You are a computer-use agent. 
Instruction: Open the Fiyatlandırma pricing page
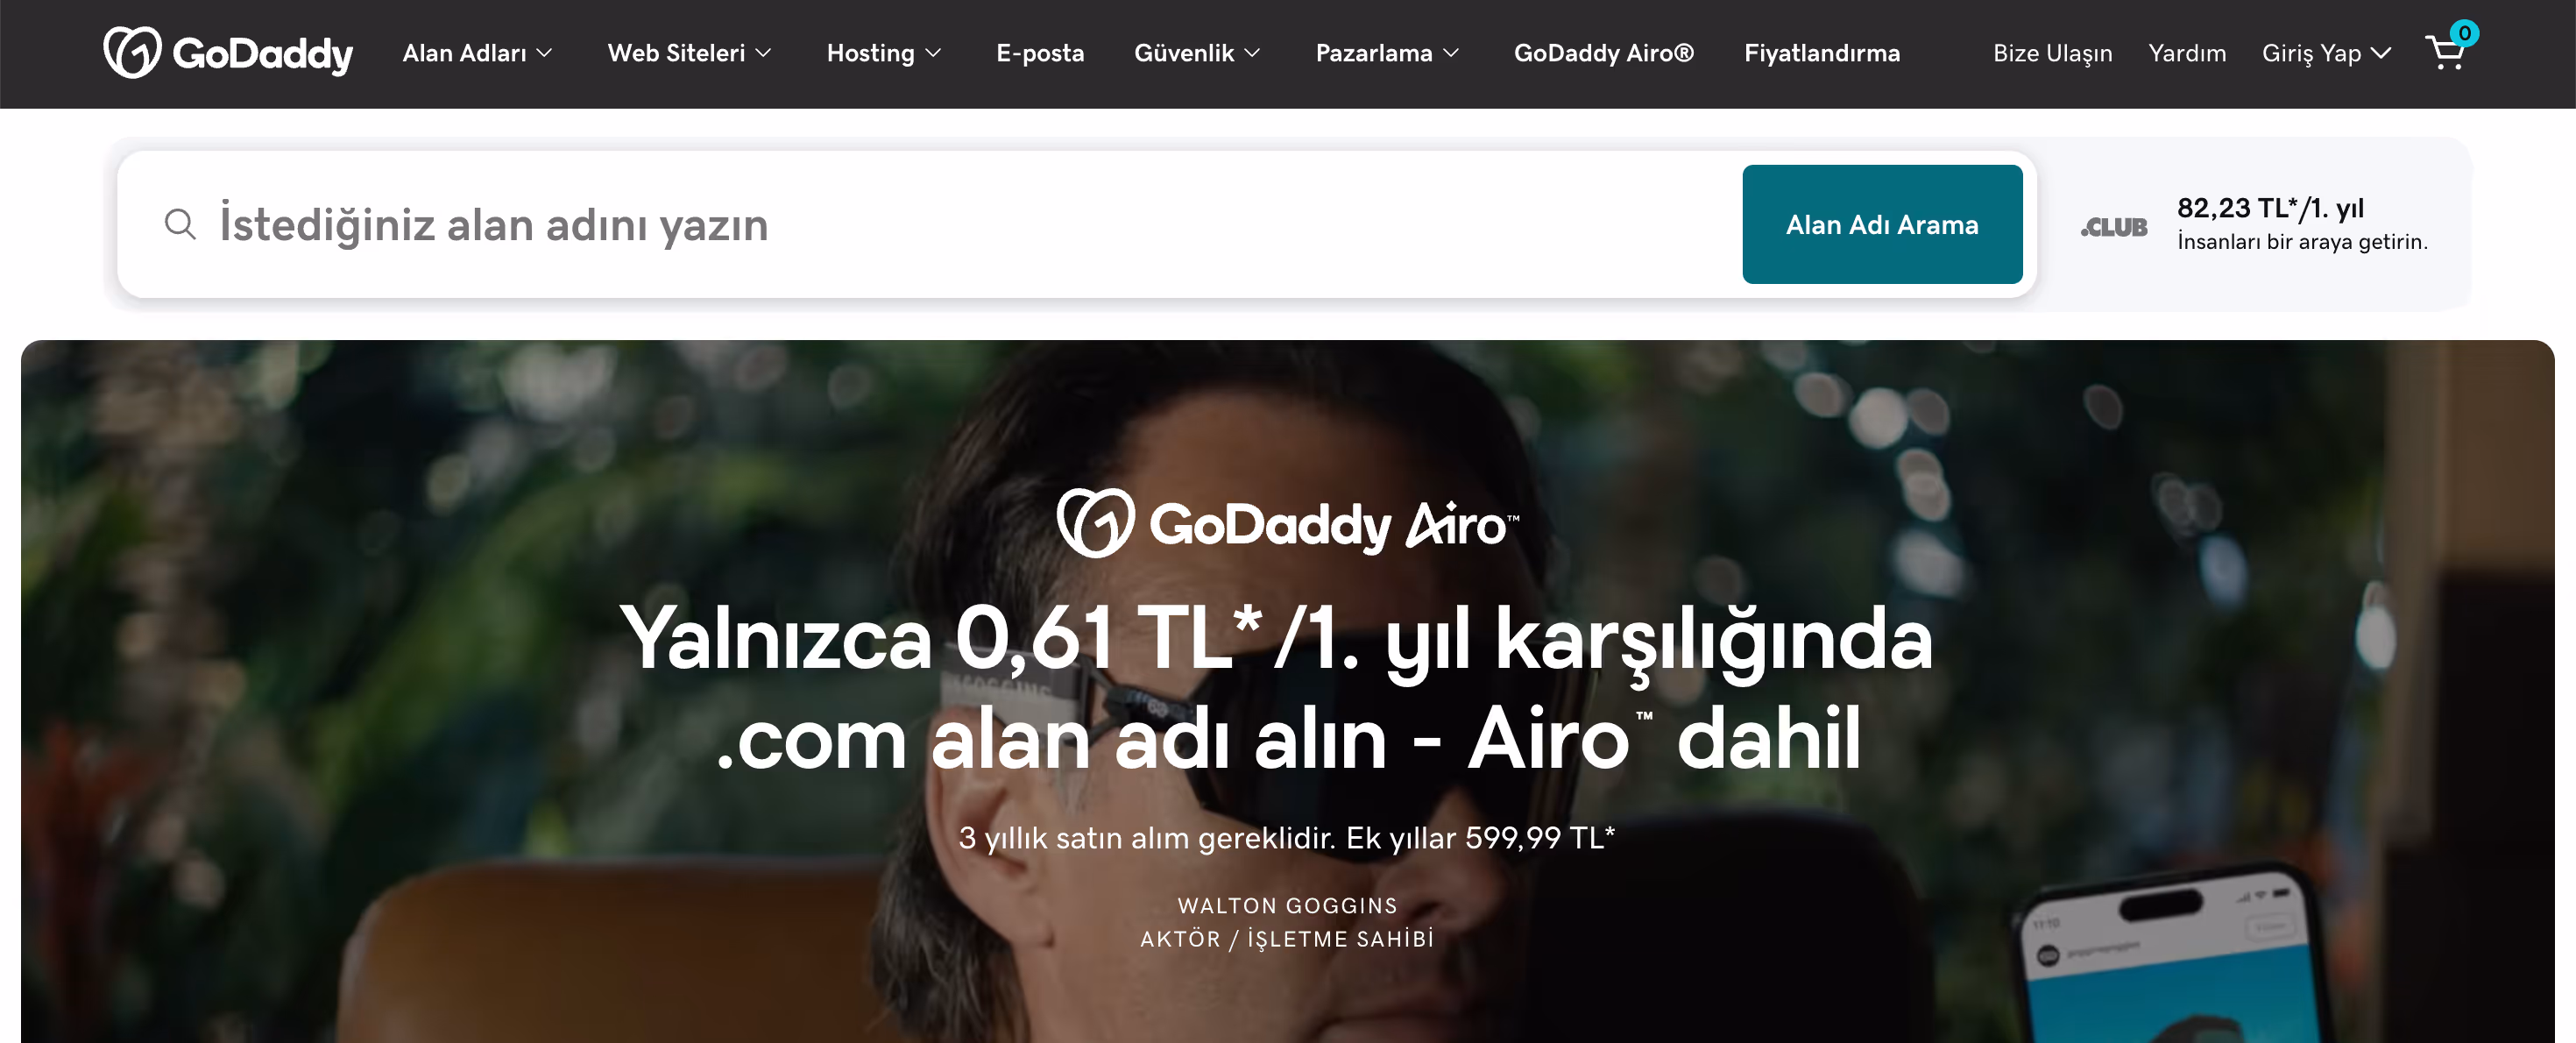point(1822,53)
